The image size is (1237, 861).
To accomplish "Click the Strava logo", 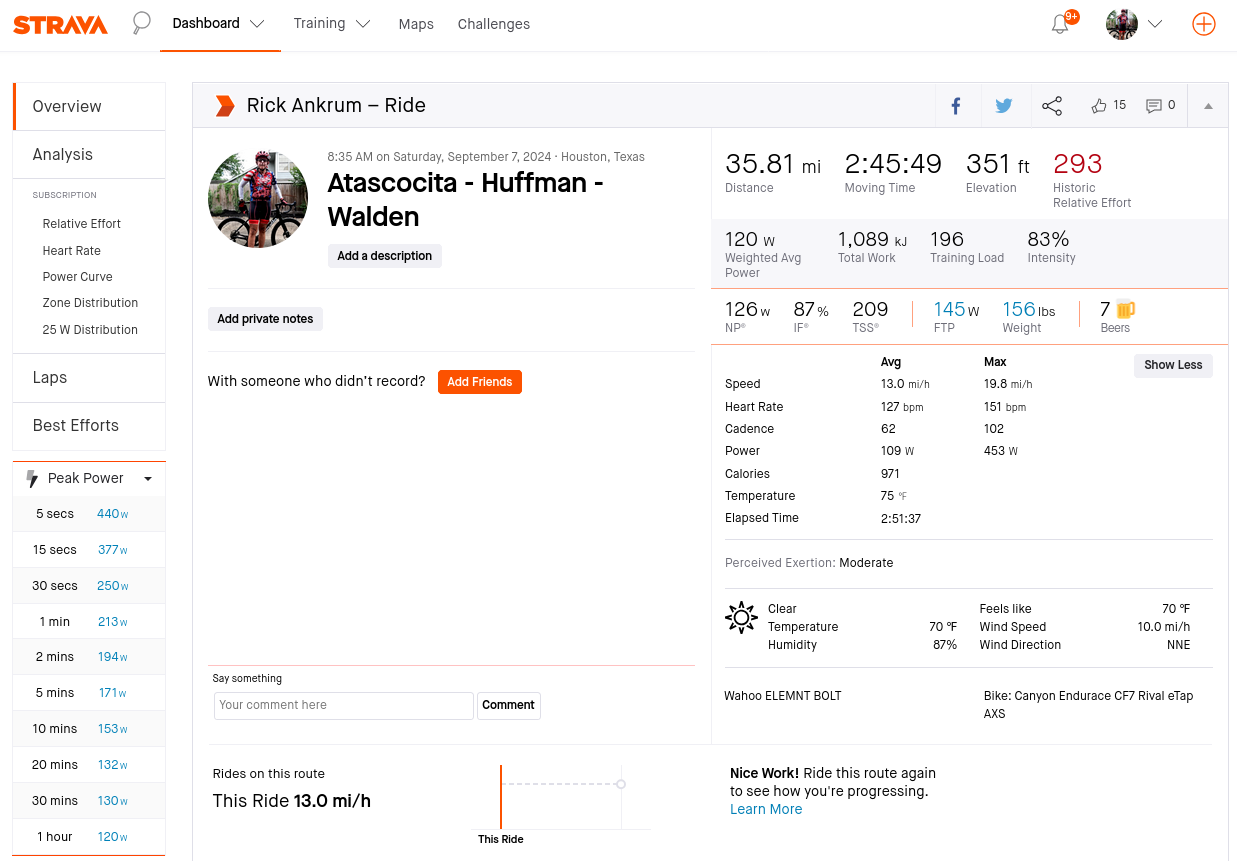I will [60, 25].
